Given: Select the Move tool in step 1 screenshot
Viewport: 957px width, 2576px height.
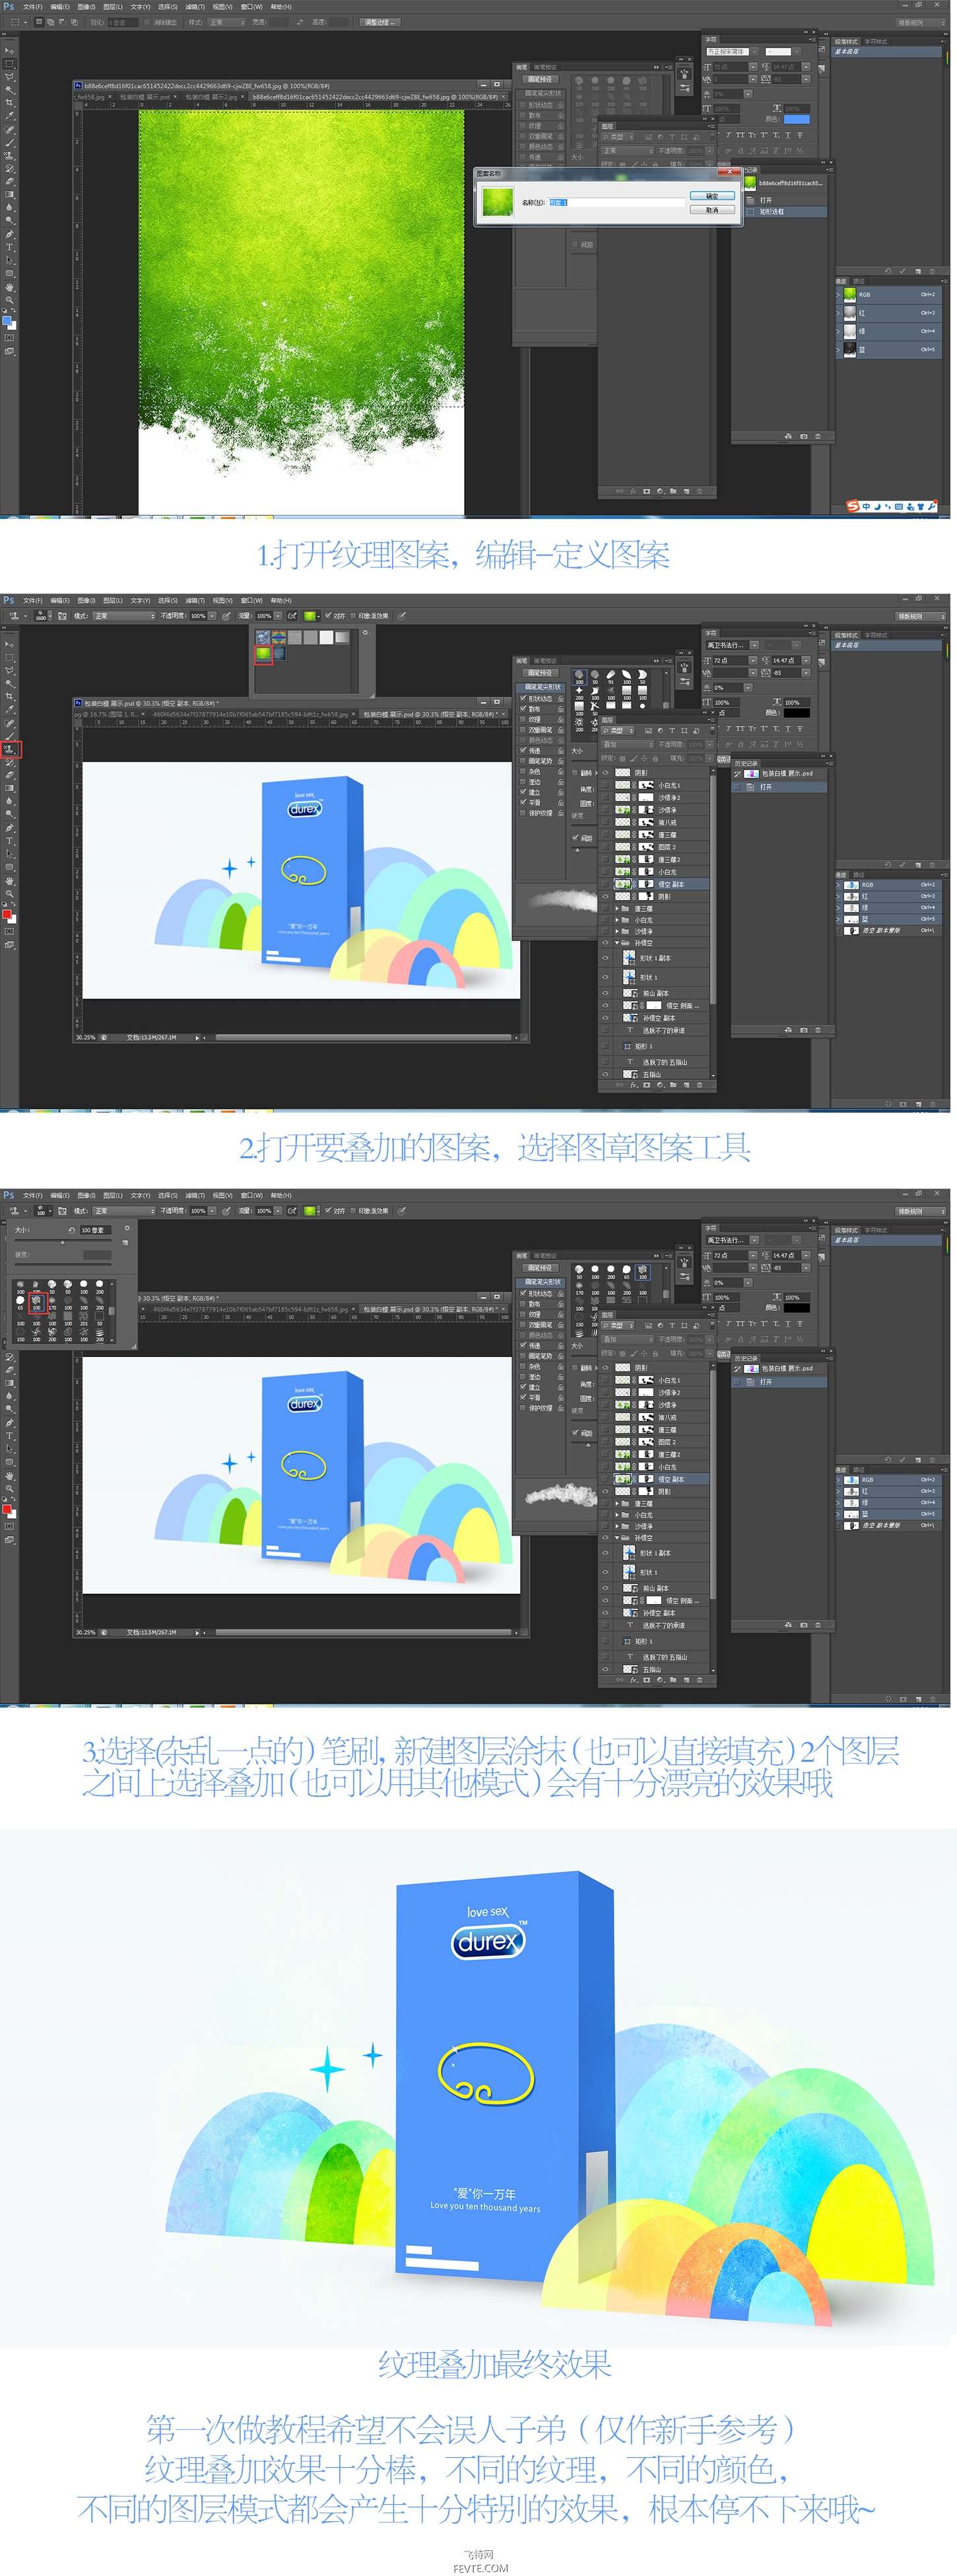Looking at the screenshot, I should click(x=9, y=51).
